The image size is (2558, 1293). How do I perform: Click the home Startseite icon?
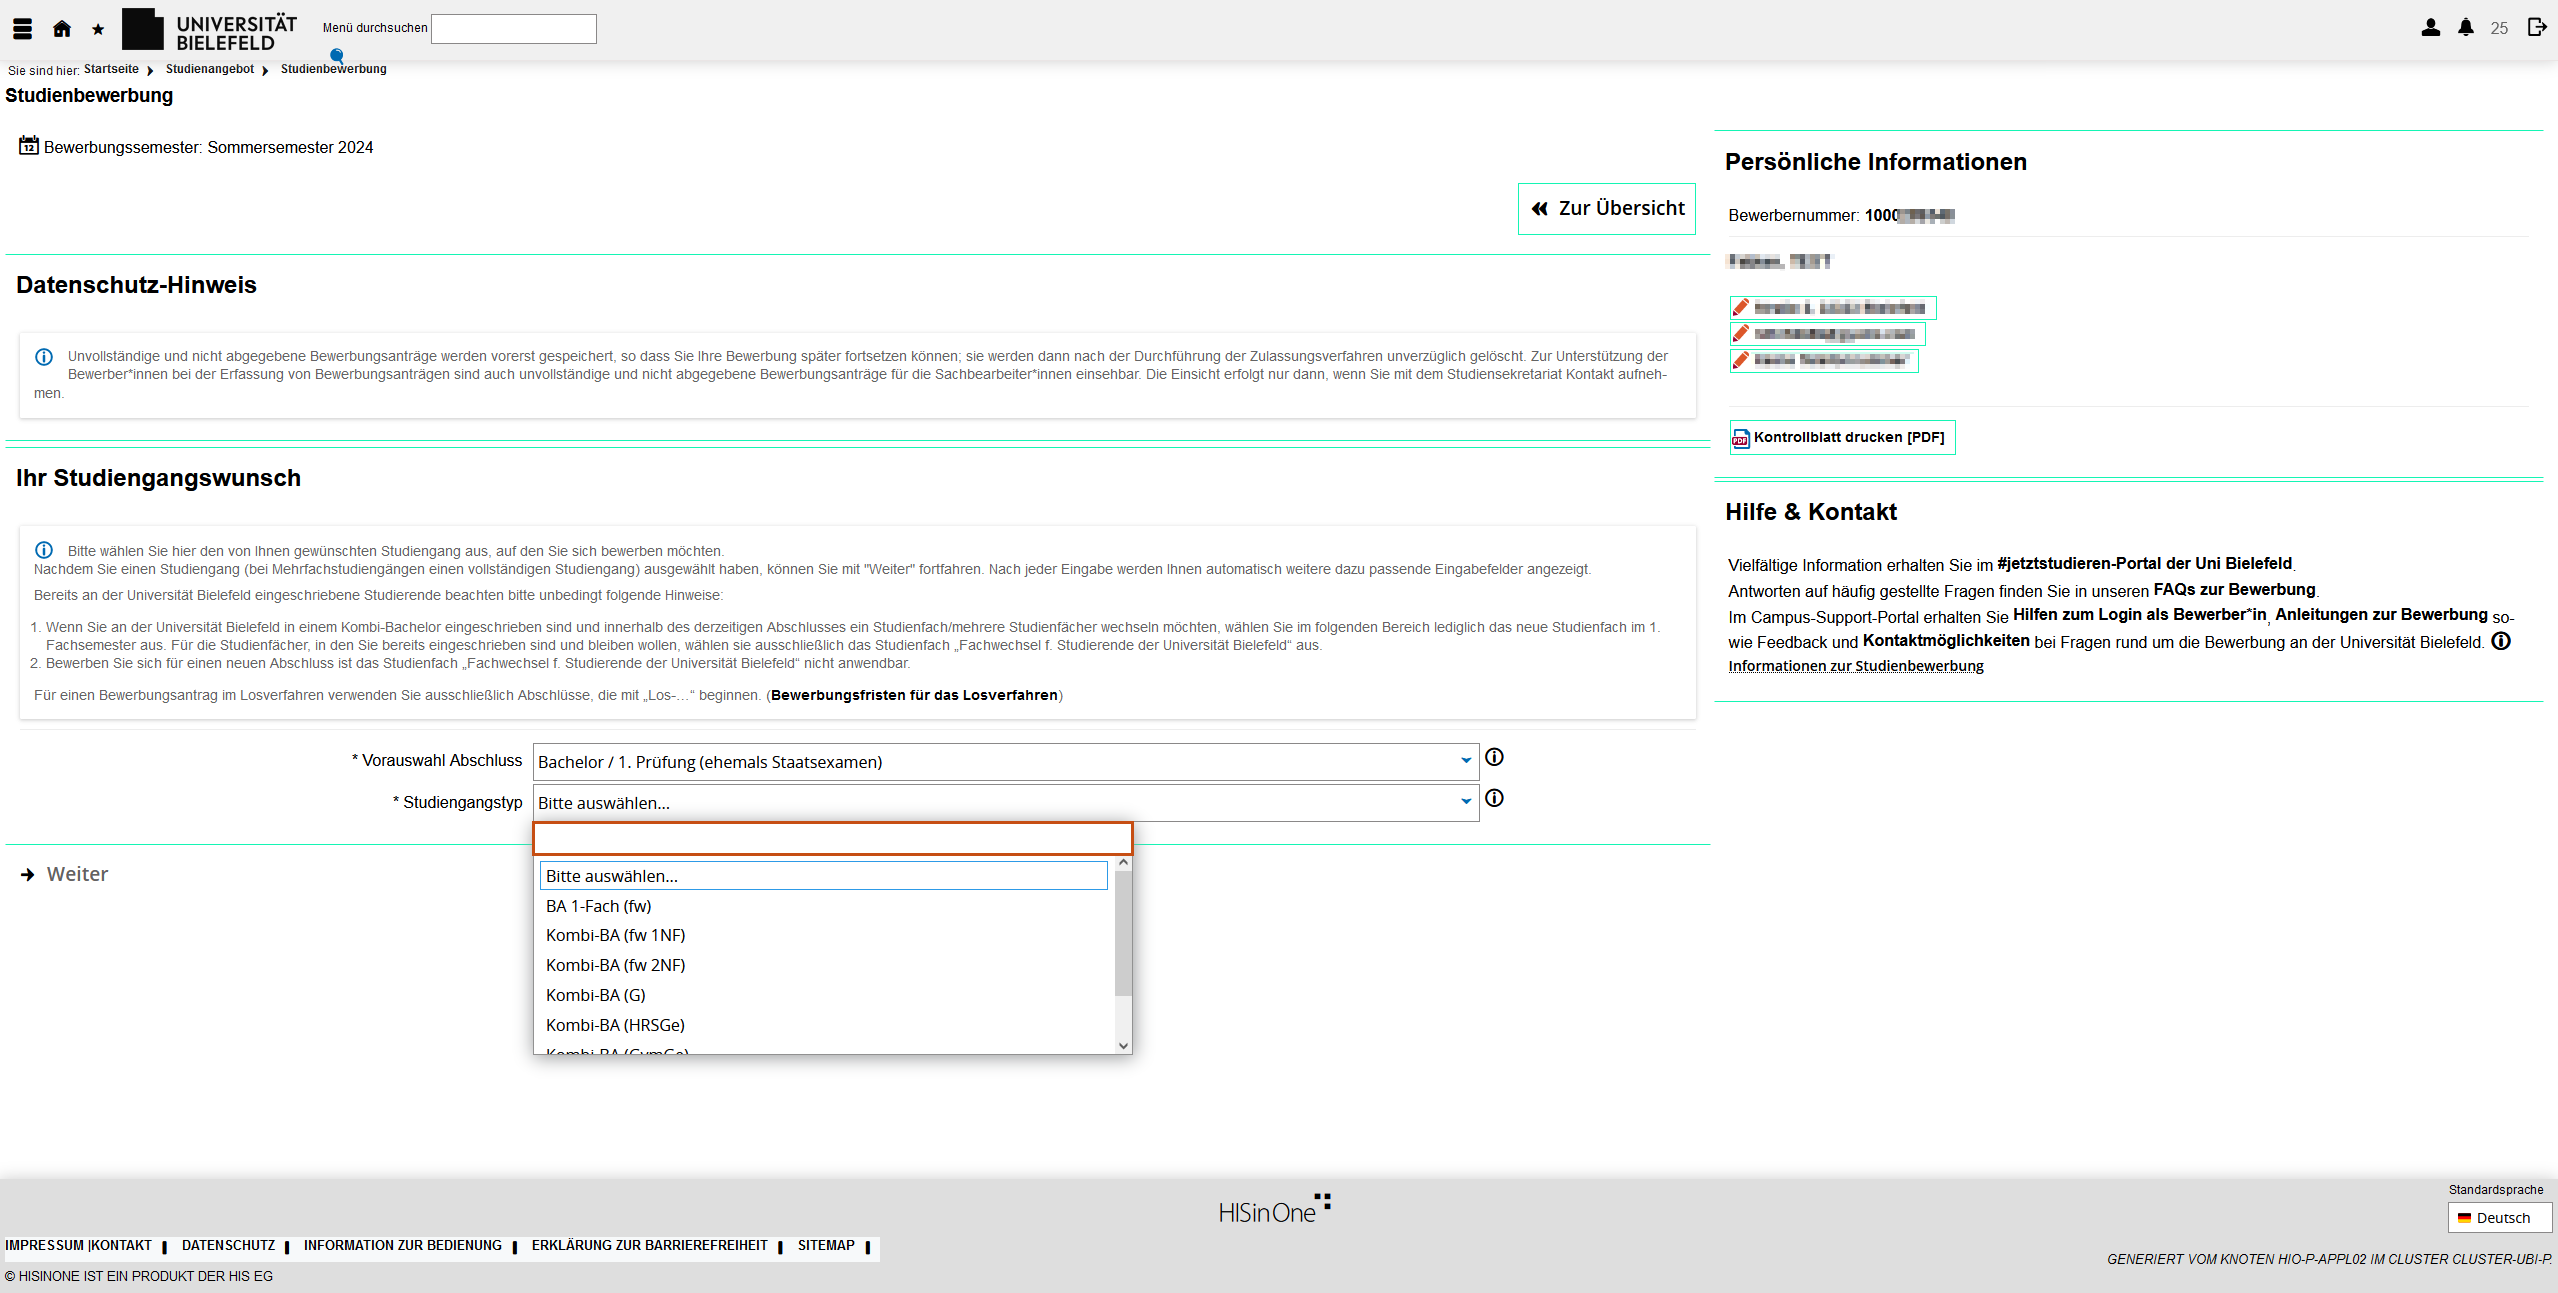point(62,28)
